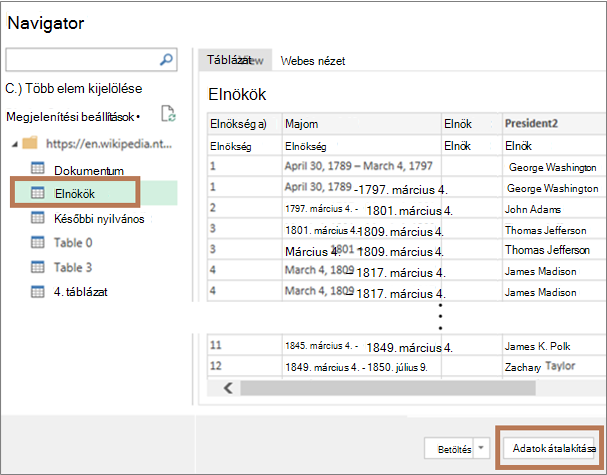Focus the Navigator search field
Image resolution: width=607 pixels, height=475 pixels.
tap(91, 60)
